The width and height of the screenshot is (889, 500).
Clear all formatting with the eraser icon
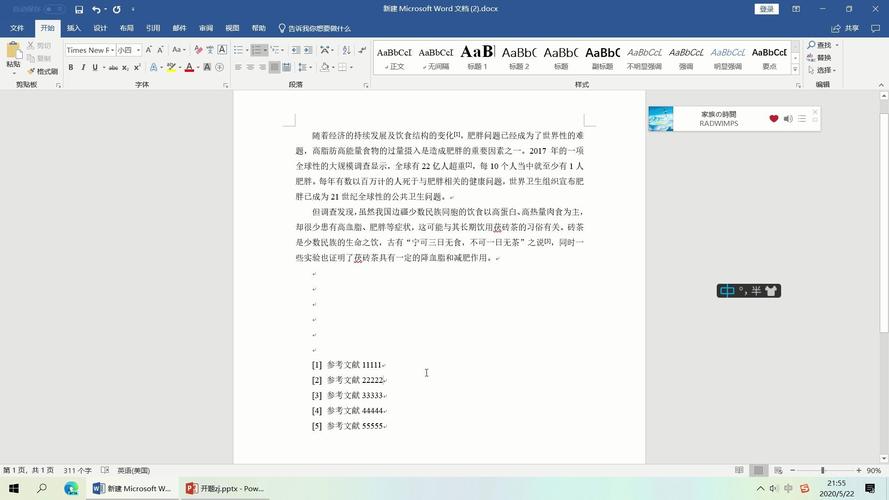click(x=198, y=50)
